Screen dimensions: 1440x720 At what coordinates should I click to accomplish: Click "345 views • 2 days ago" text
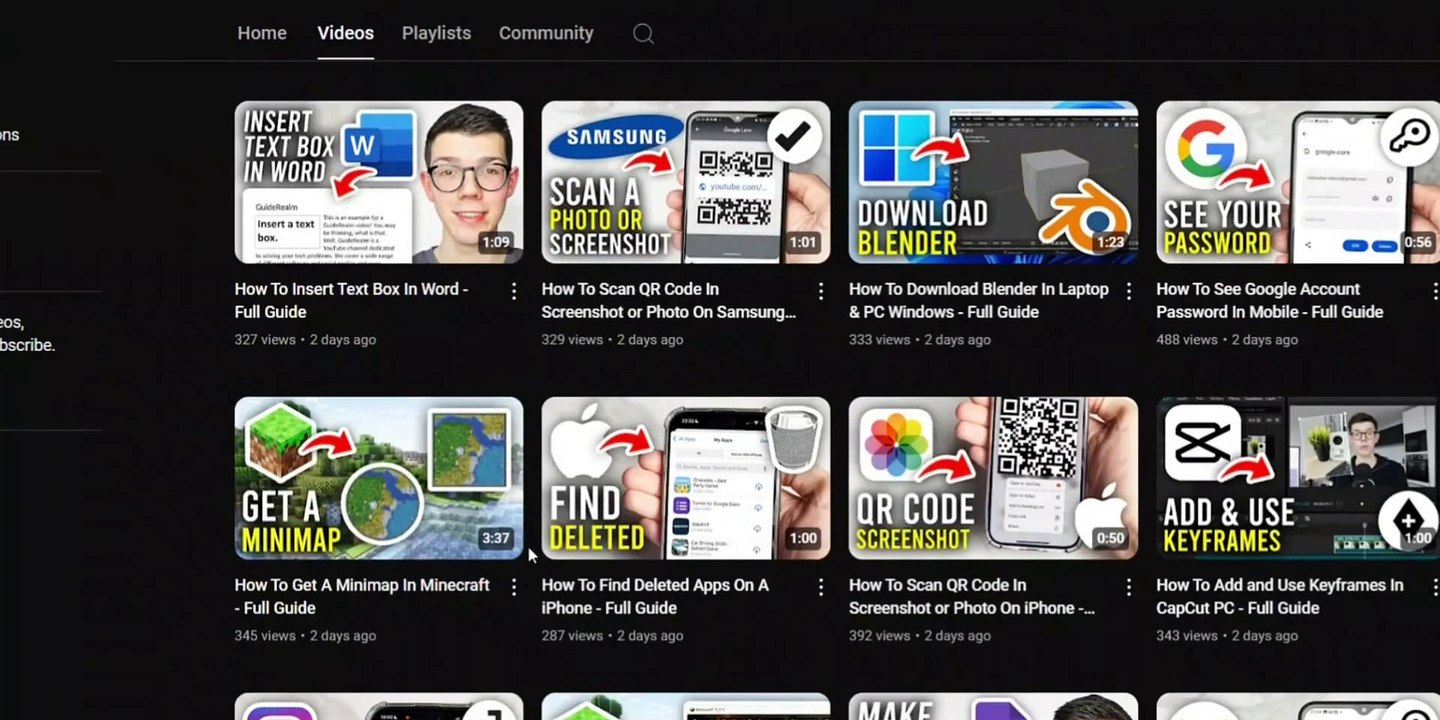[306, 636]
